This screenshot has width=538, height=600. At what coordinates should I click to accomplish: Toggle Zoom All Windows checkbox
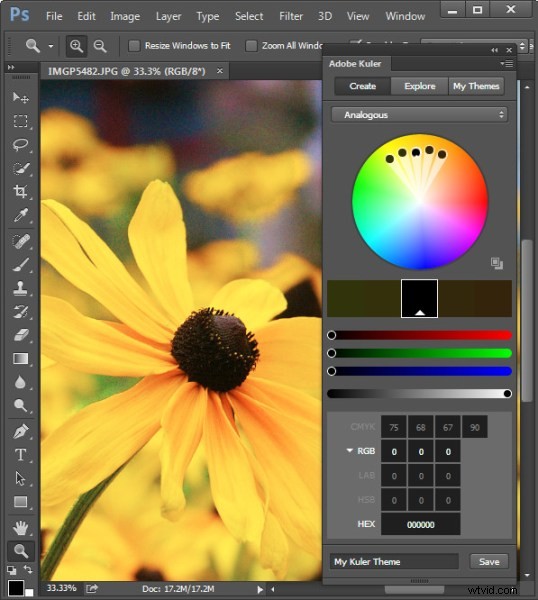[x=251, y=46]
